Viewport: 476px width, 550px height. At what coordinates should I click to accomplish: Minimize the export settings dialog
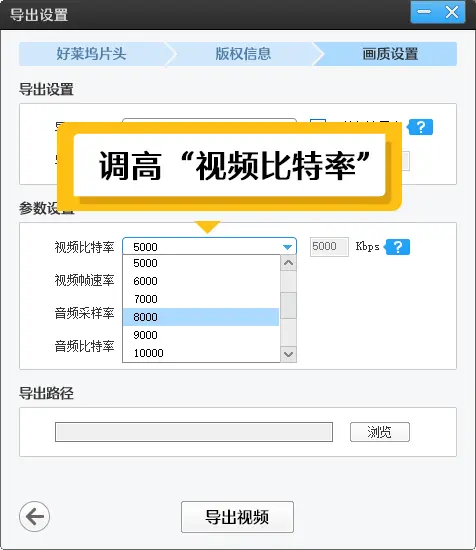click(424, 12)
